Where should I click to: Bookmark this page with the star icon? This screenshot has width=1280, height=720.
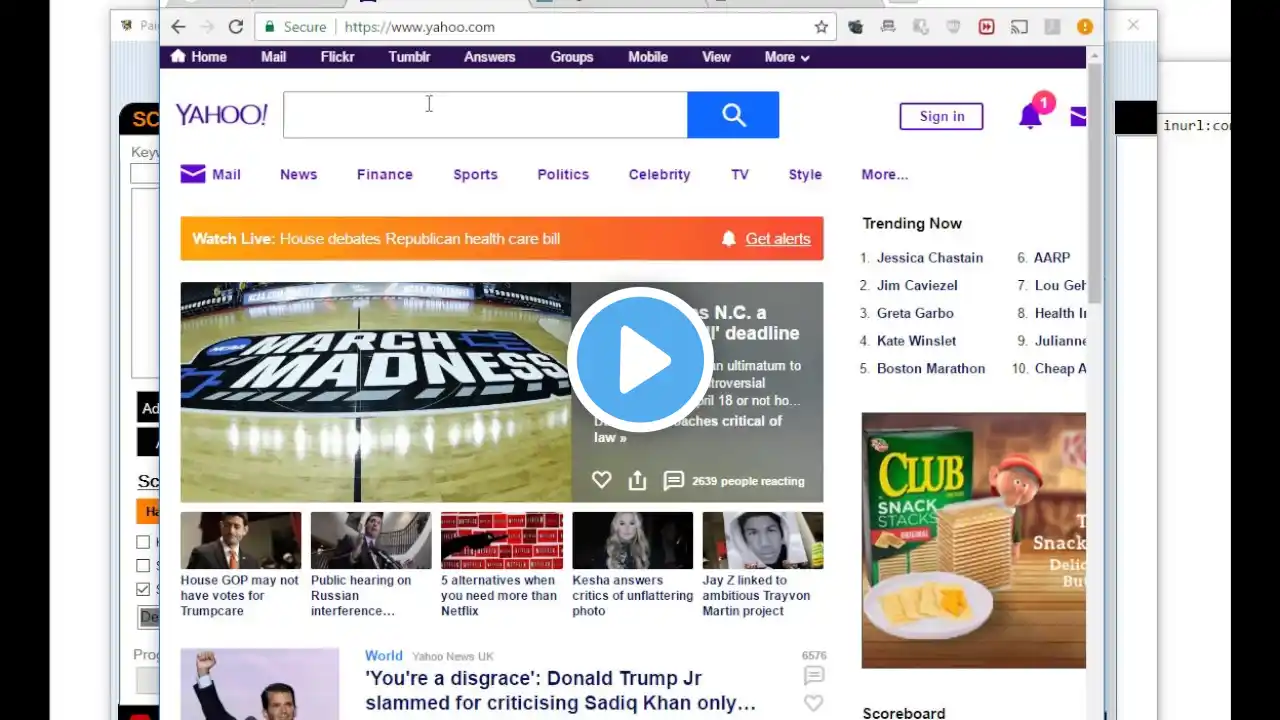click(x=821, y=27)
